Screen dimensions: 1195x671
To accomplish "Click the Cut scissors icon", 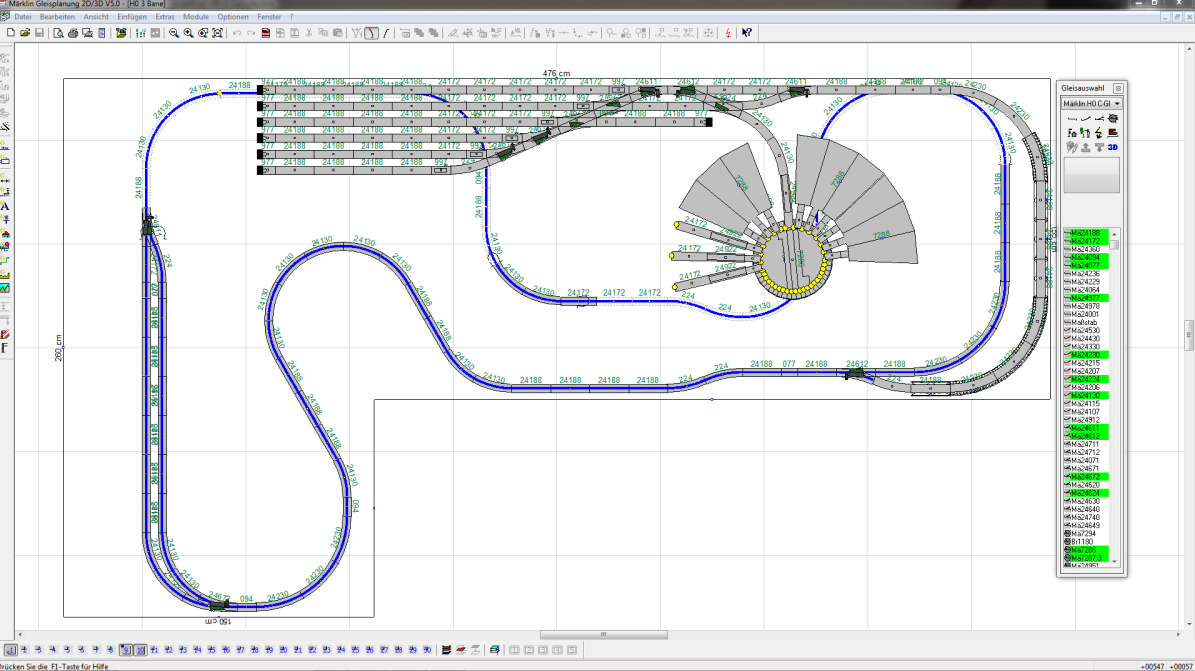I will pos(309,33).
